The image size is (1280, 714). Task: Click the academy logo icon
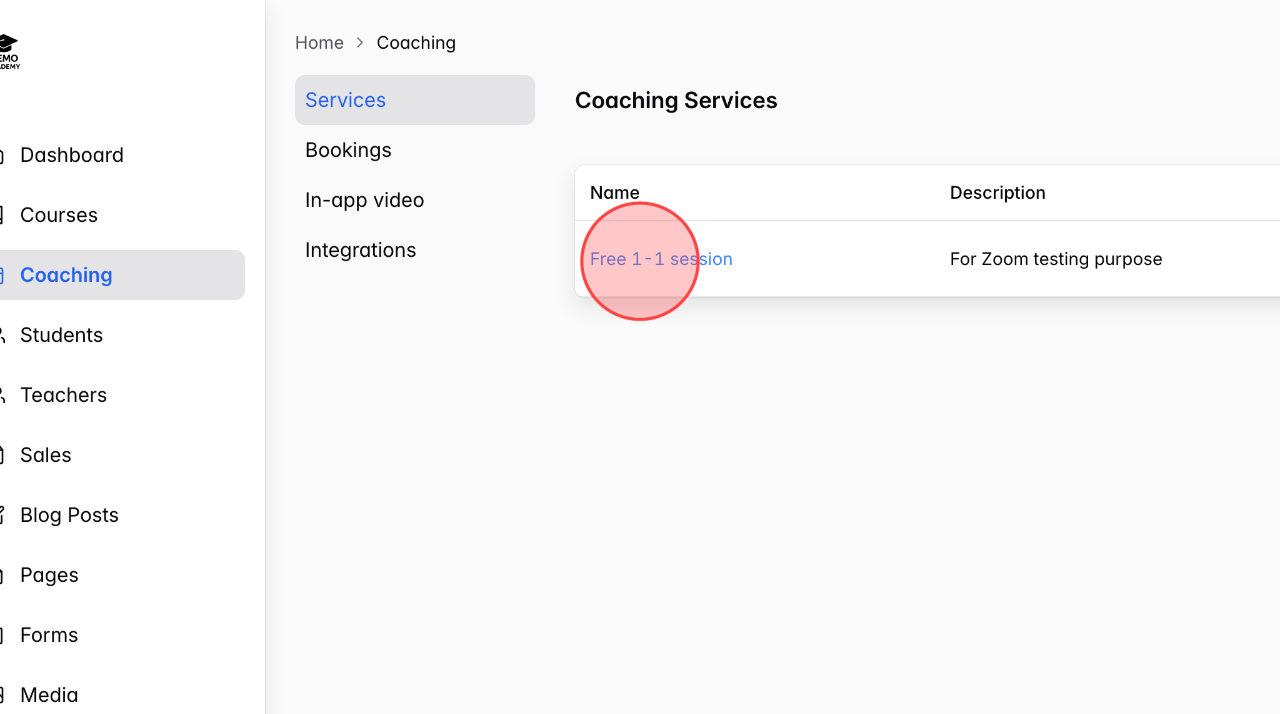click(x=8, y=51)
